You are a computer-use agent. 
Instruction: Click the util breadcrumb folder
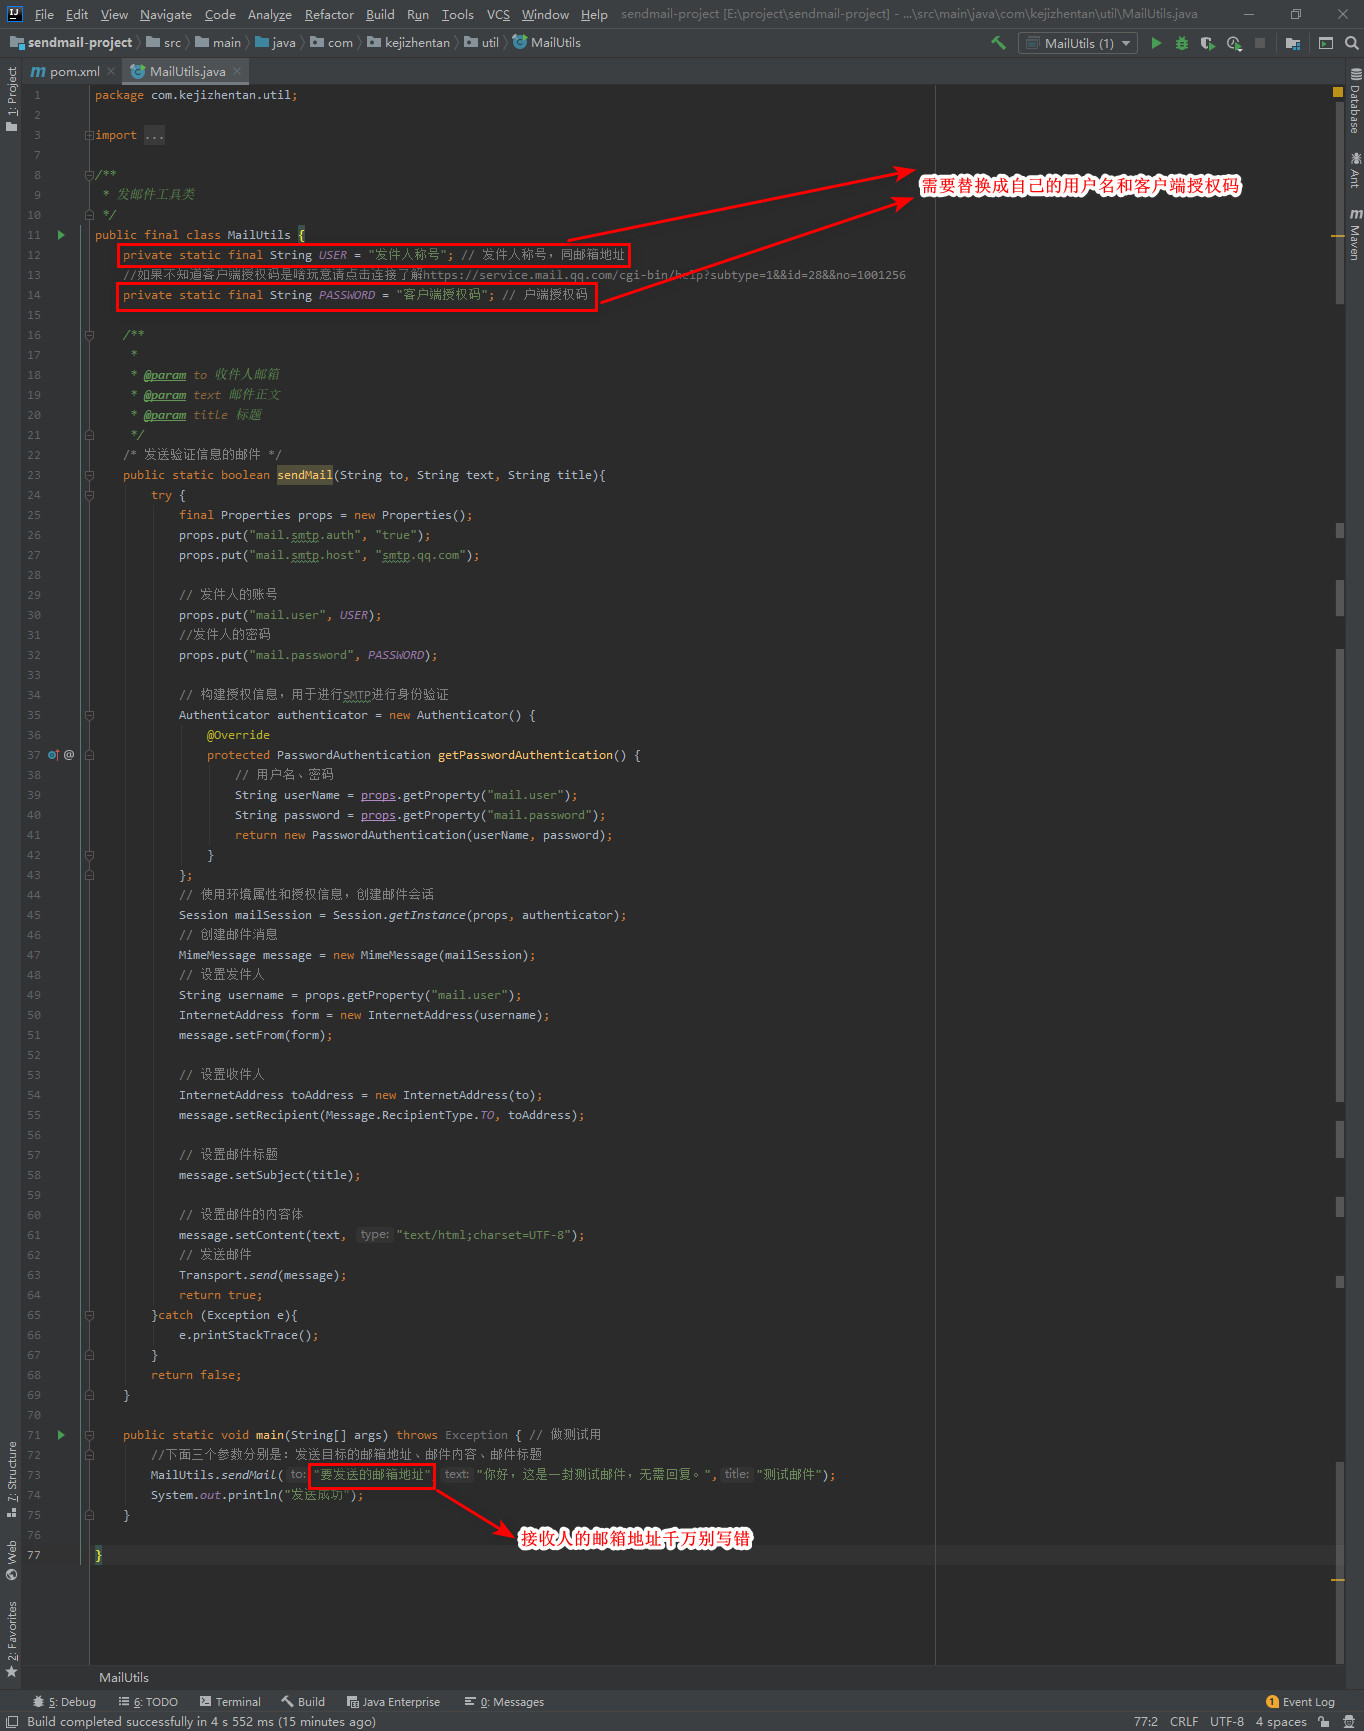click(x=481, y=43)
